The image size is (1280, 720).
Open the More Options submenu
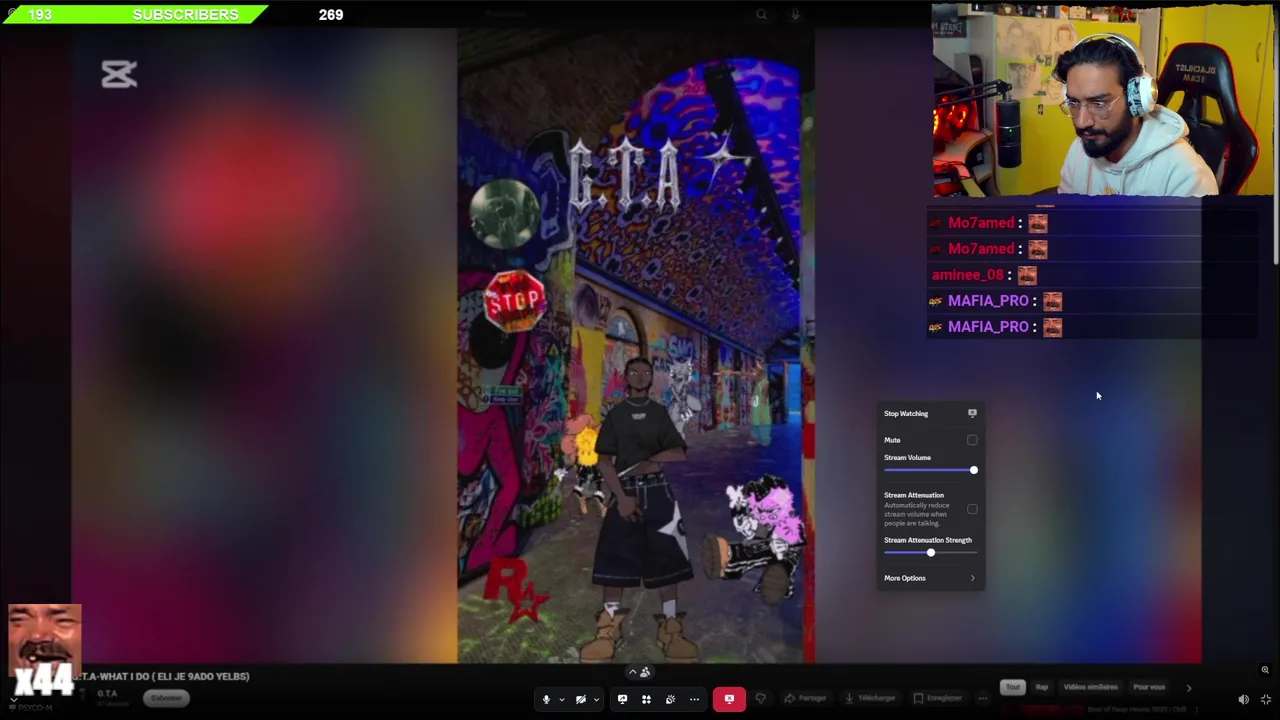(930, 578)
